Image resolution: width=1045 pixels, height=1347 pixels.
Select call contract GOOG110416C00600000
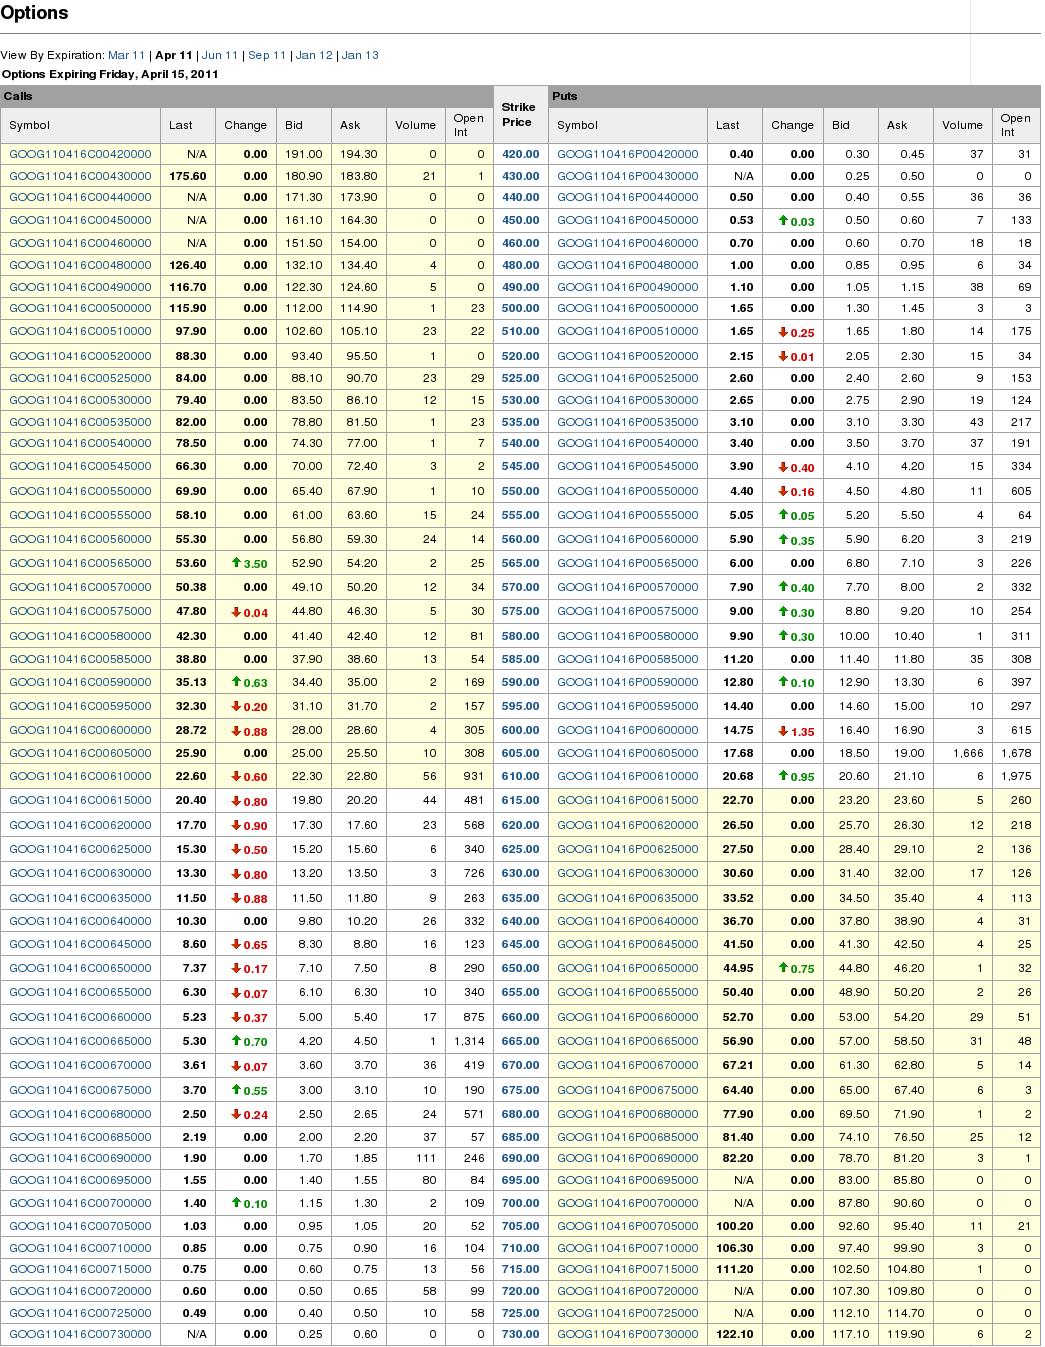(x=80, y=730)
